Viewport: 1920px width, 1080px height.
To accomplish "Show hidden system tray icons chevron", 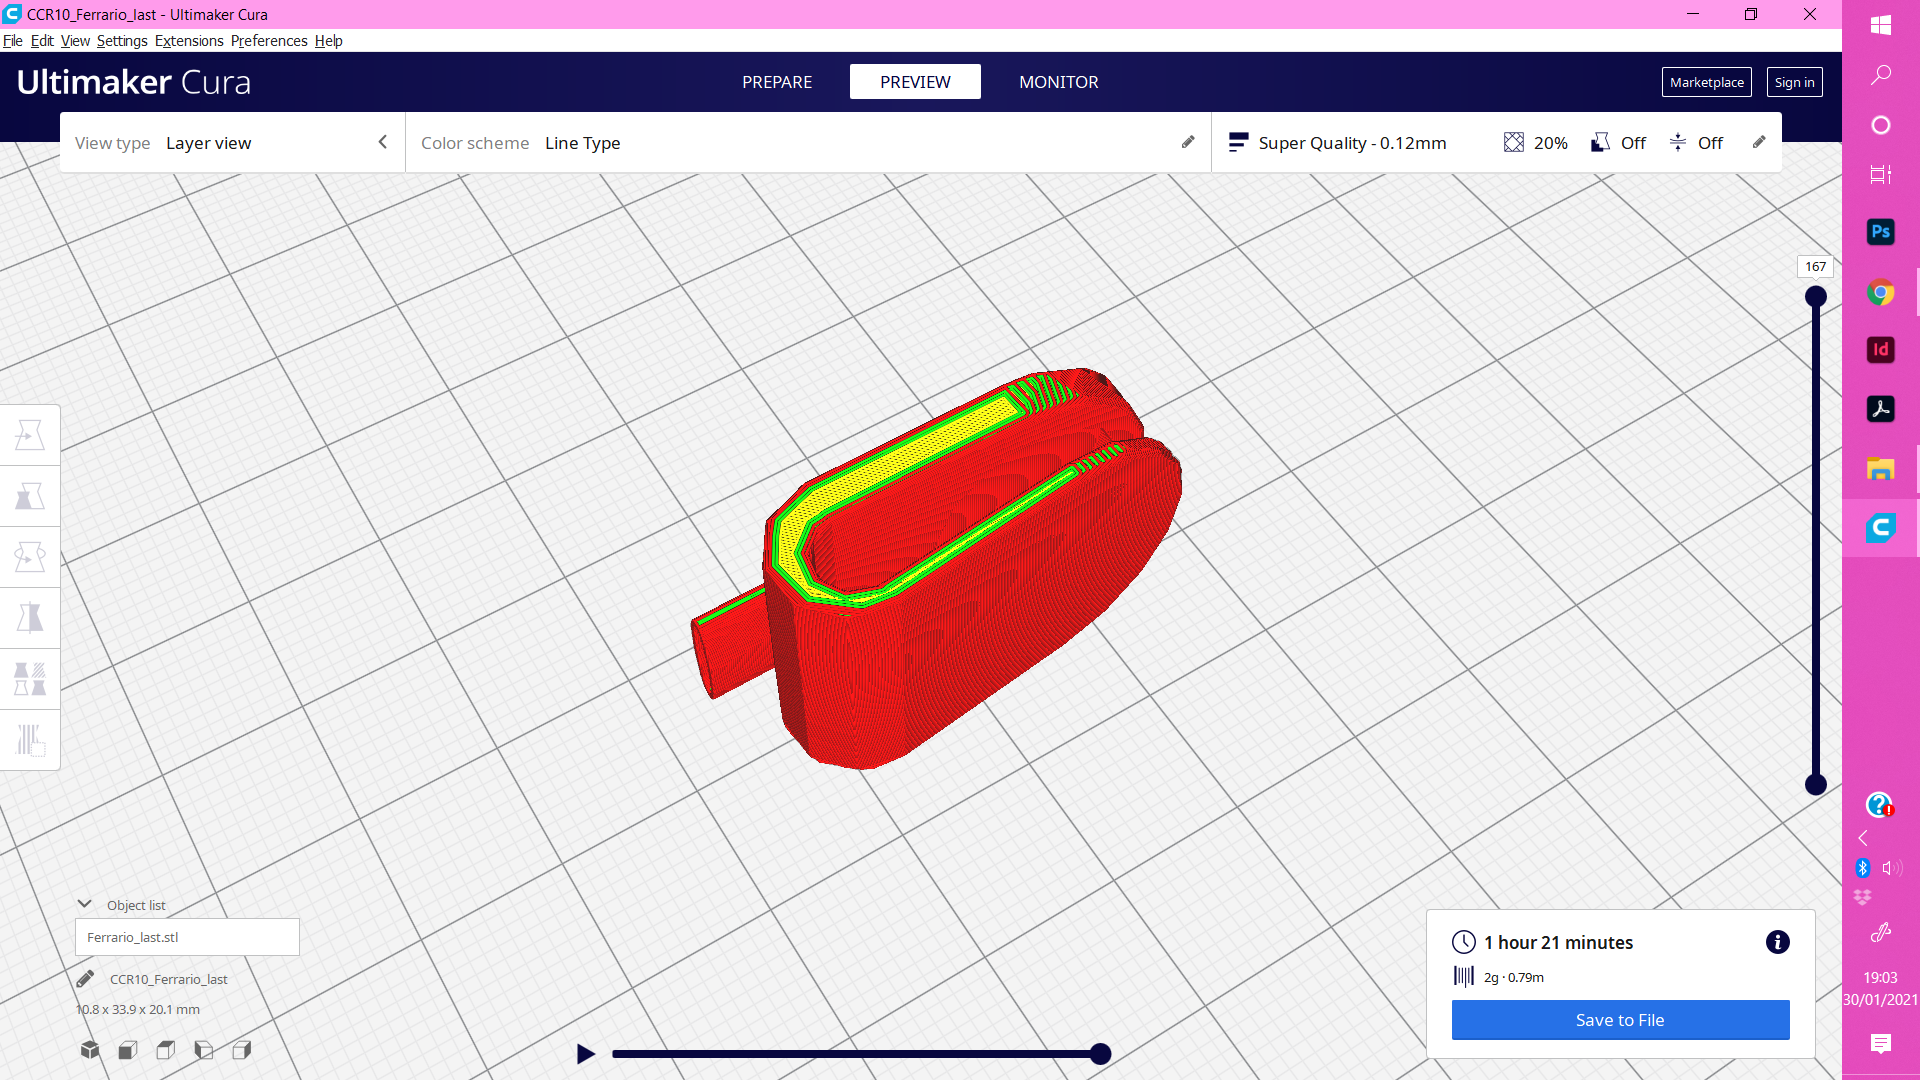I will pos(1863,838).
